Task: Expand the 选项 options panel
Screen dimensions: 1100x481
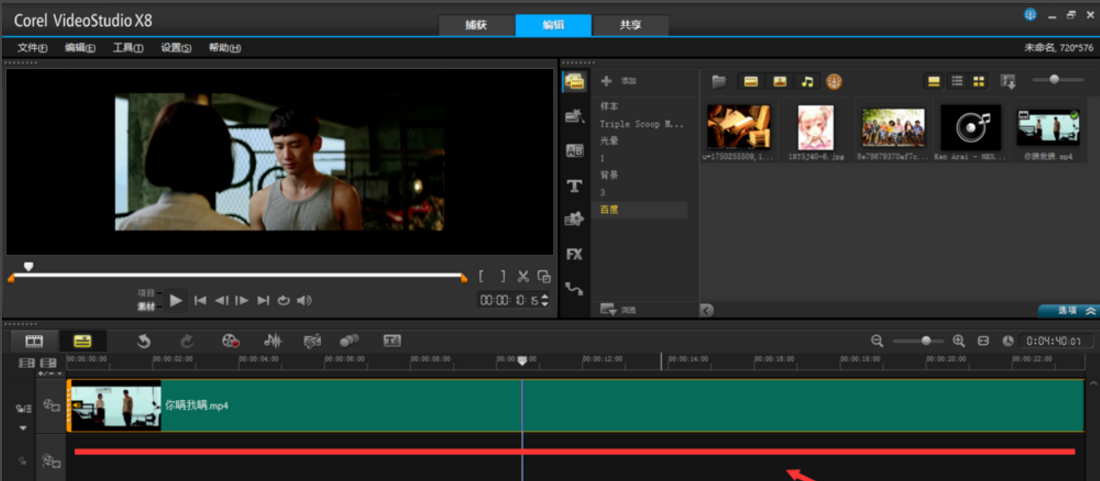Action: point(1067,310)
